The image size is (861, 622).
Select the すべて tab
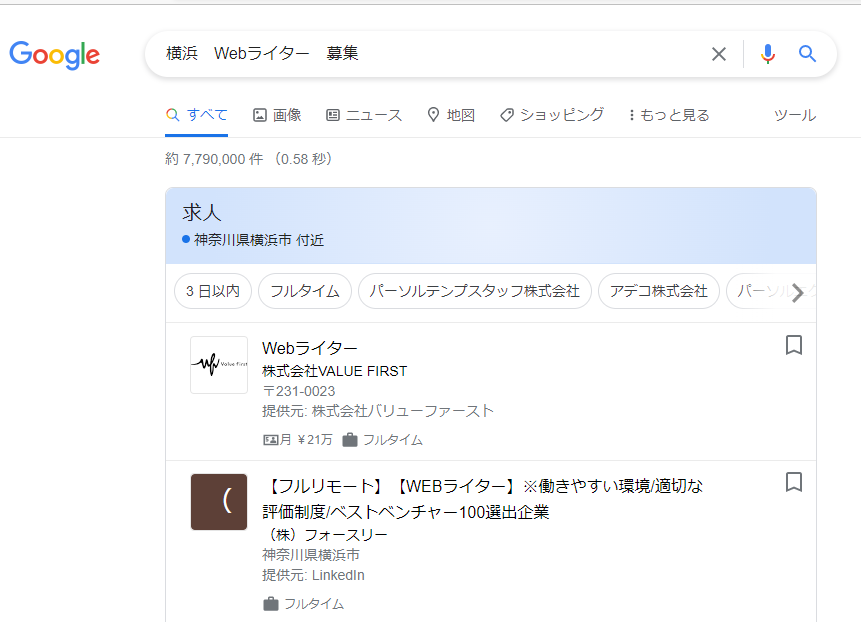(197, 115)
